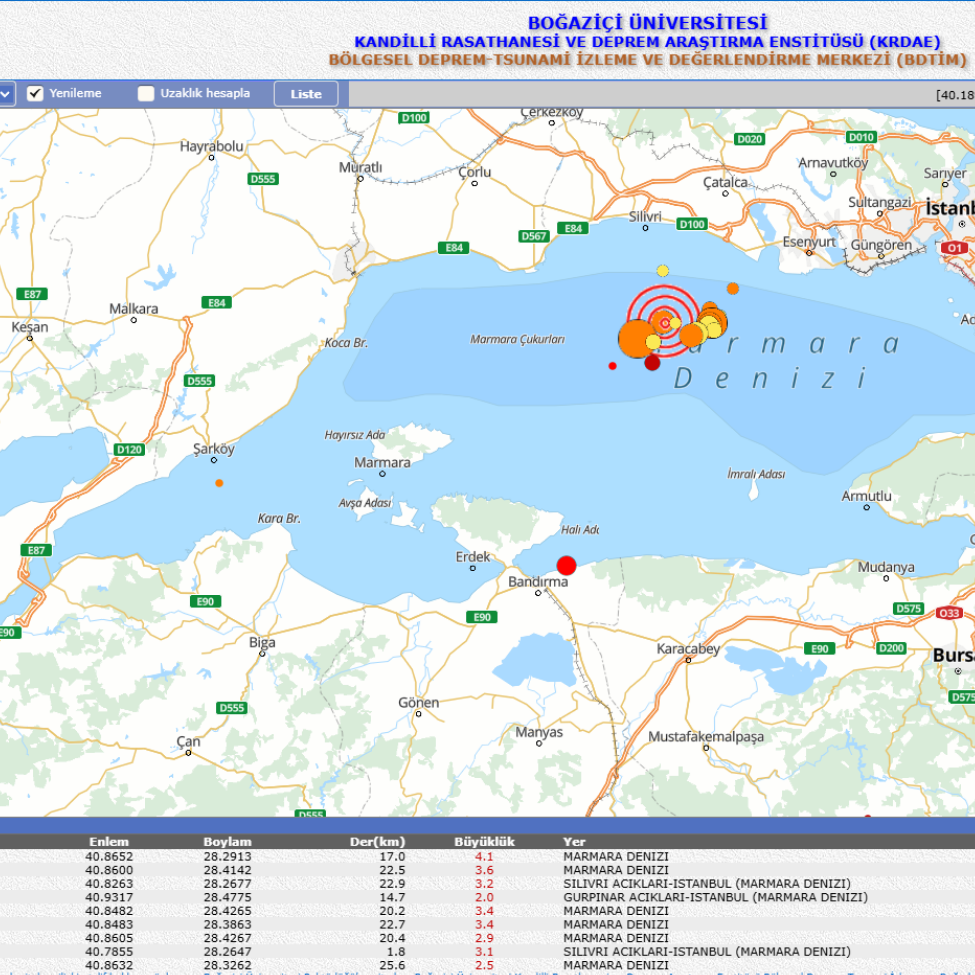Click the Der(km) column header
The width and height of the screenshot is (975, 975).
pos(377,842)
